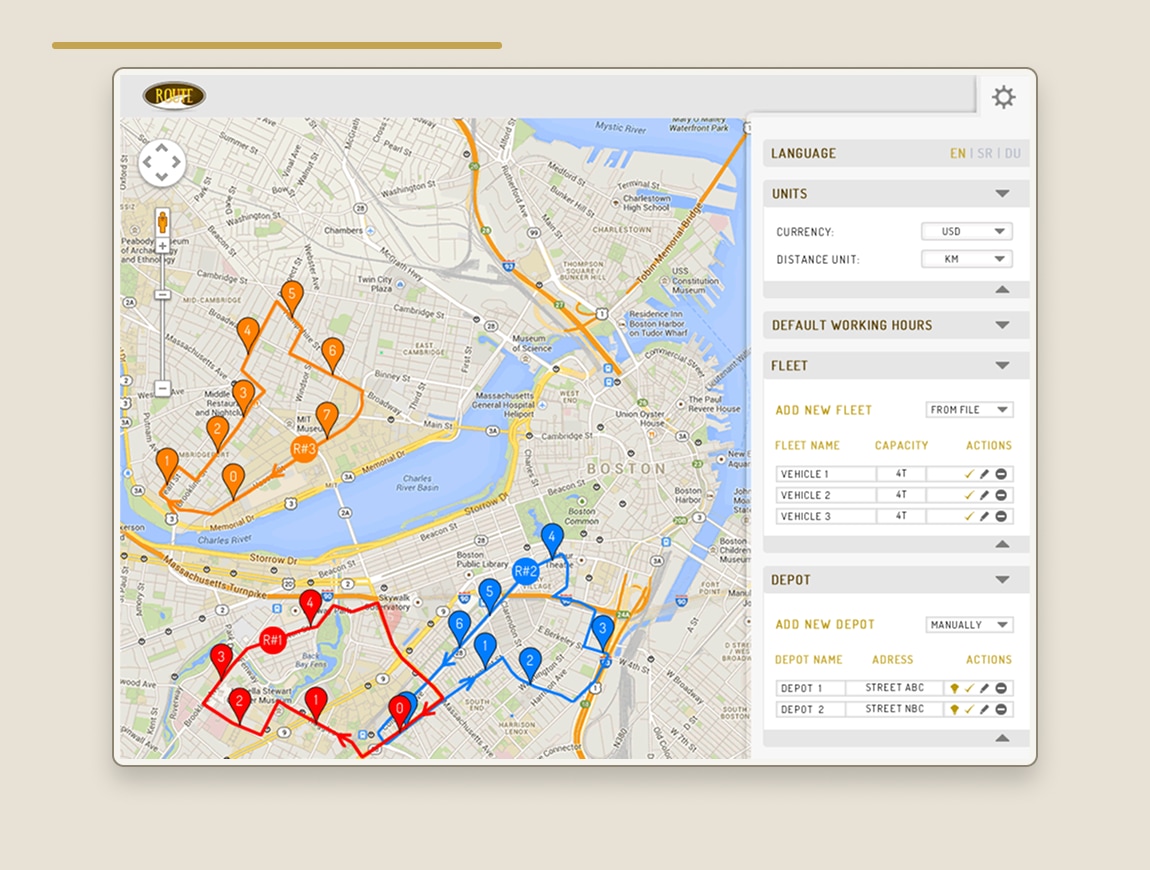Click the map pan control
This screenshot has height=870, width=1150.
[161, 162]
